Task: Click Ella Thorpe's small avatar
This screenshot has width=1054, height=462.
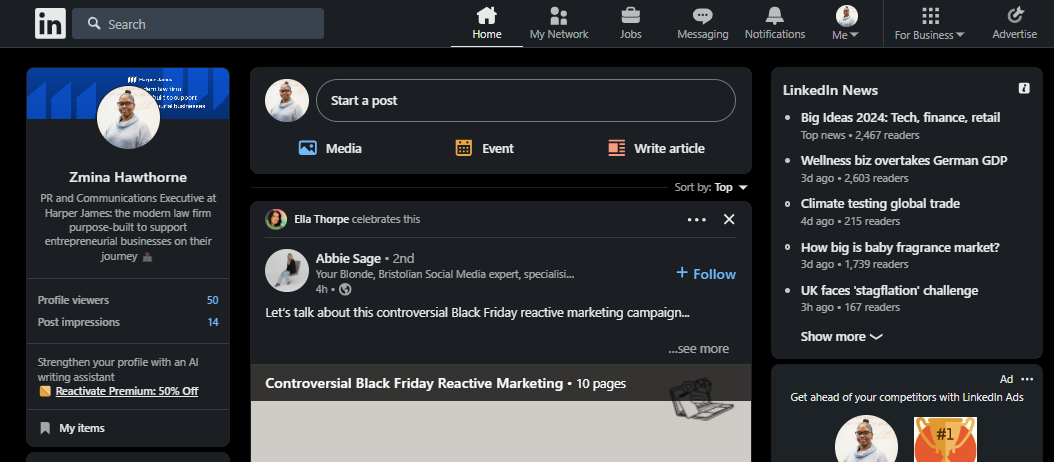Action: [276, 219]
